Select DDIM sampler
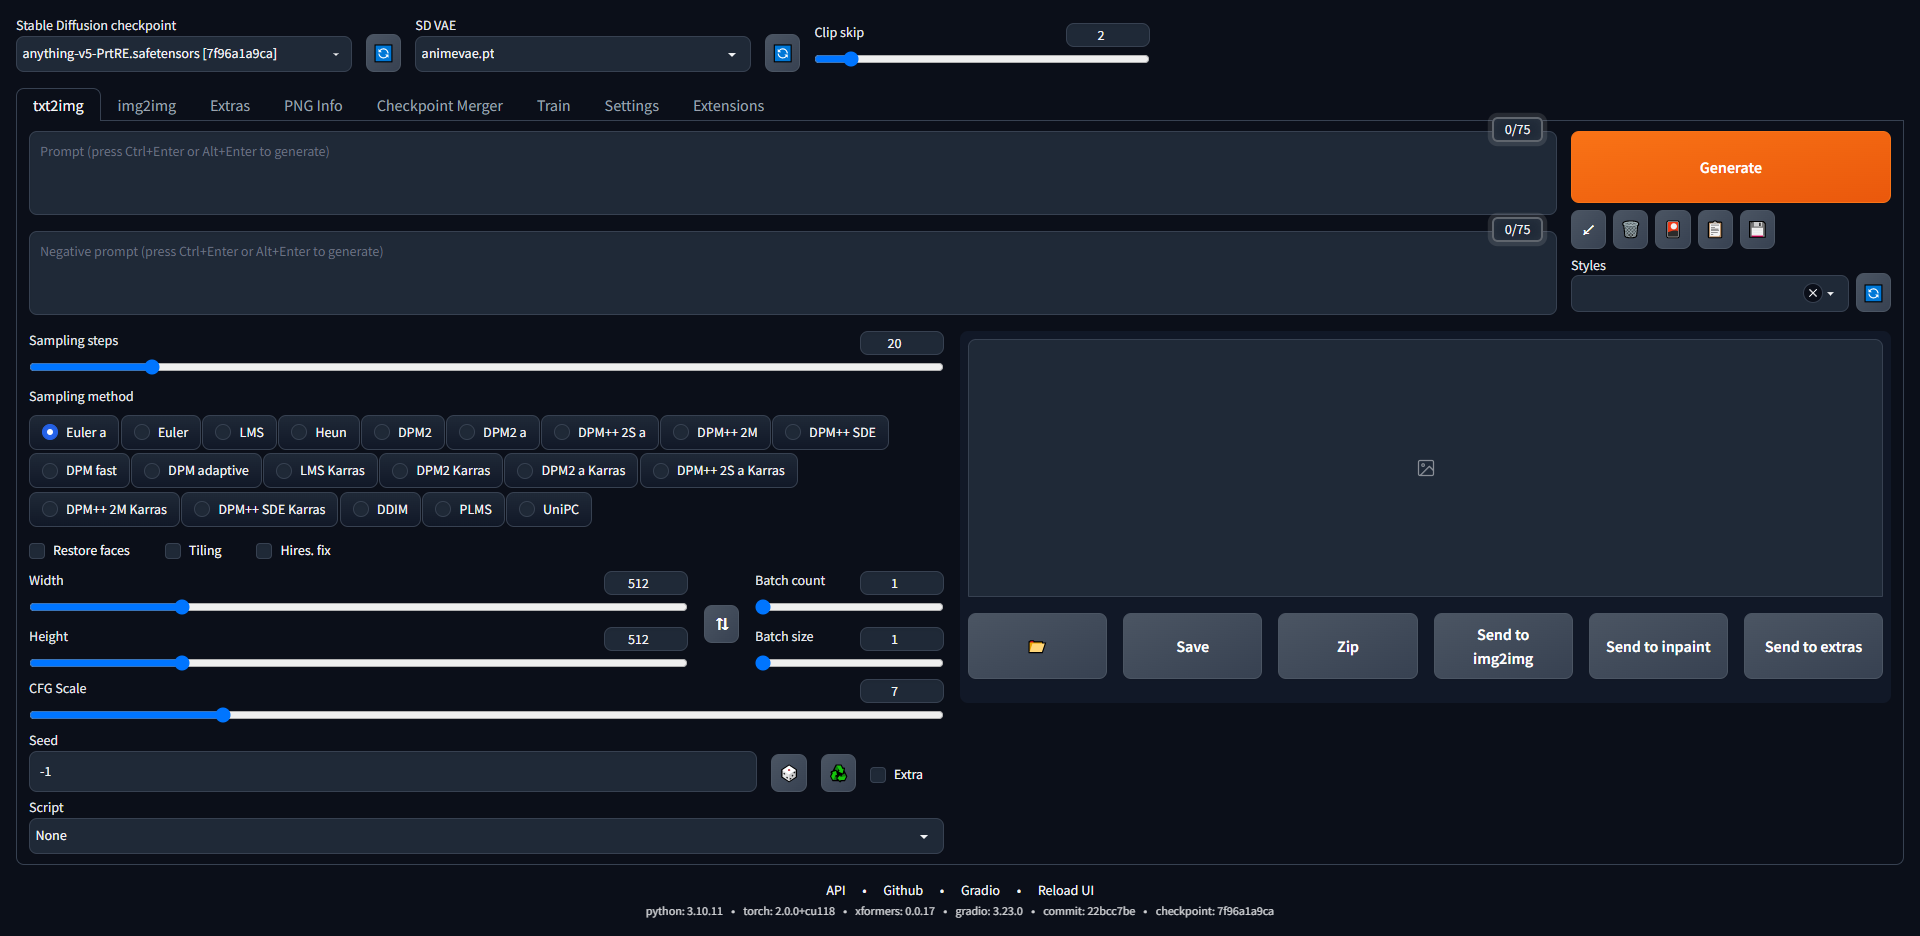 380,509
